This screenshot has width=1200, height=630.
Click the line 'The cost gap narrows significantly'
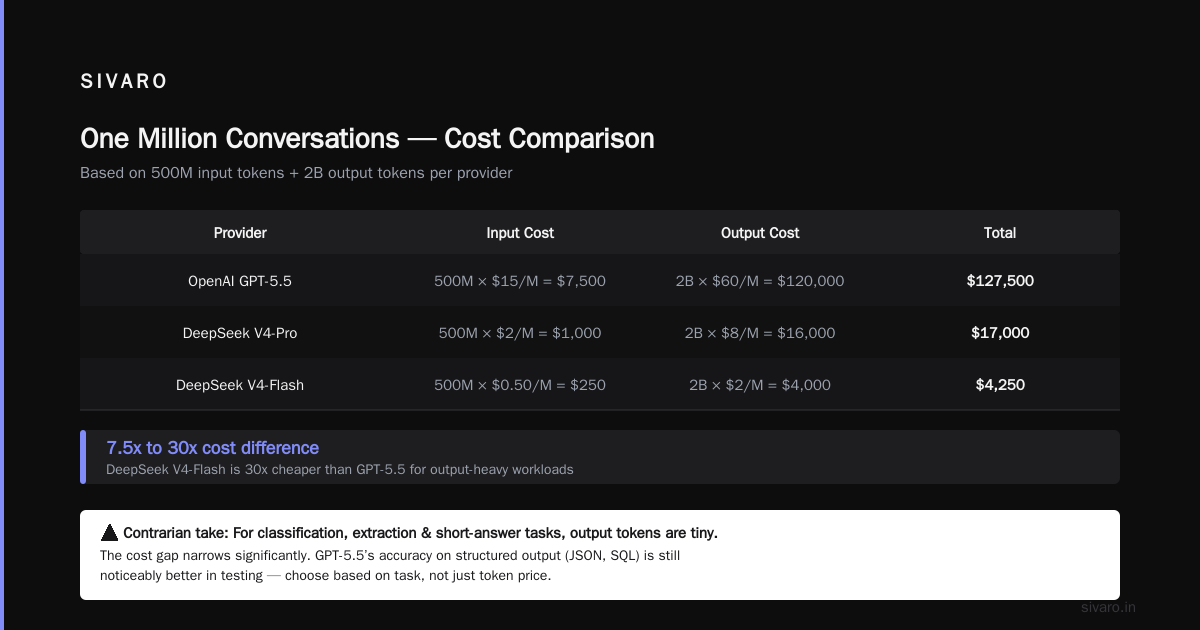point(390,555)
